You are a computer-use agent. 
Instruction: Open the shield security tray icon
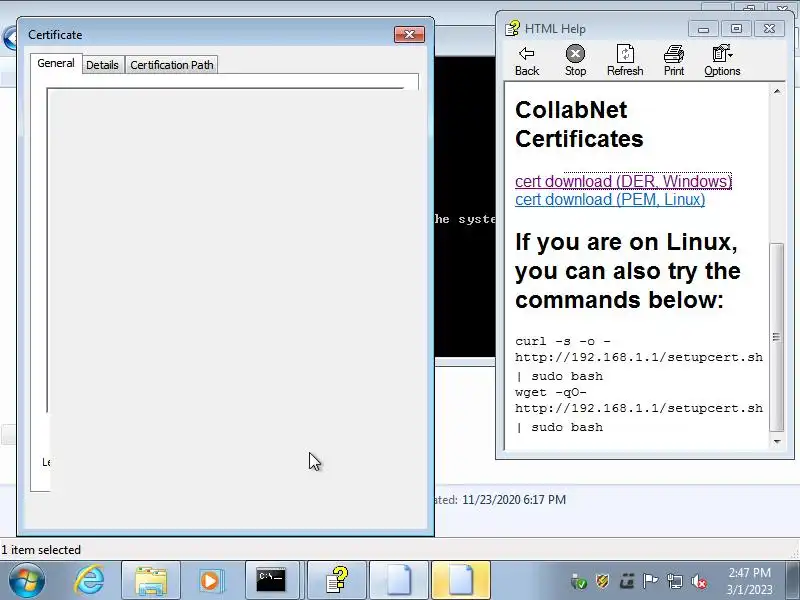coord(603,581)
